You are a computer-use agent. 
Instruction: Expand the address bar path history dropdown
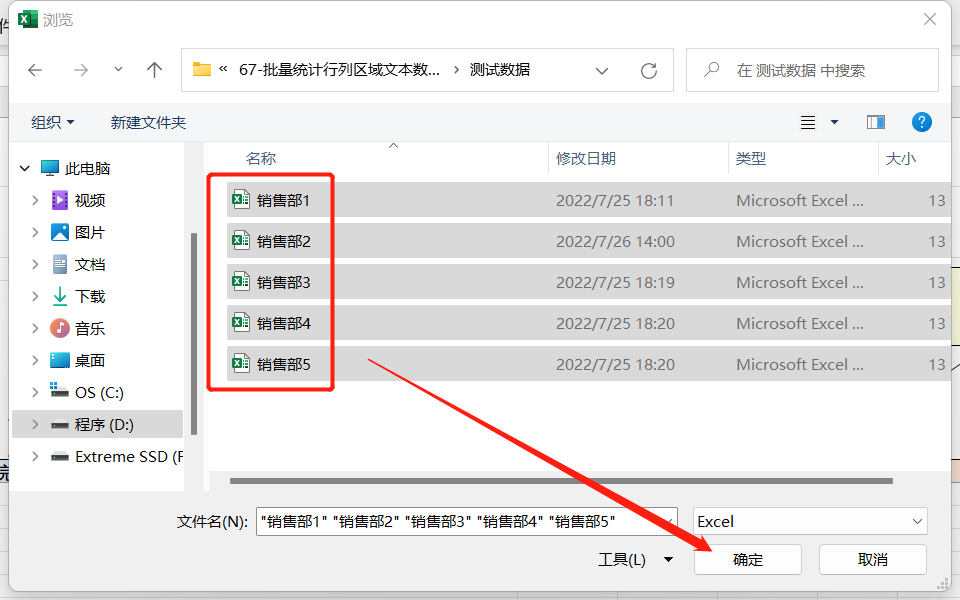tap(602, 71)
